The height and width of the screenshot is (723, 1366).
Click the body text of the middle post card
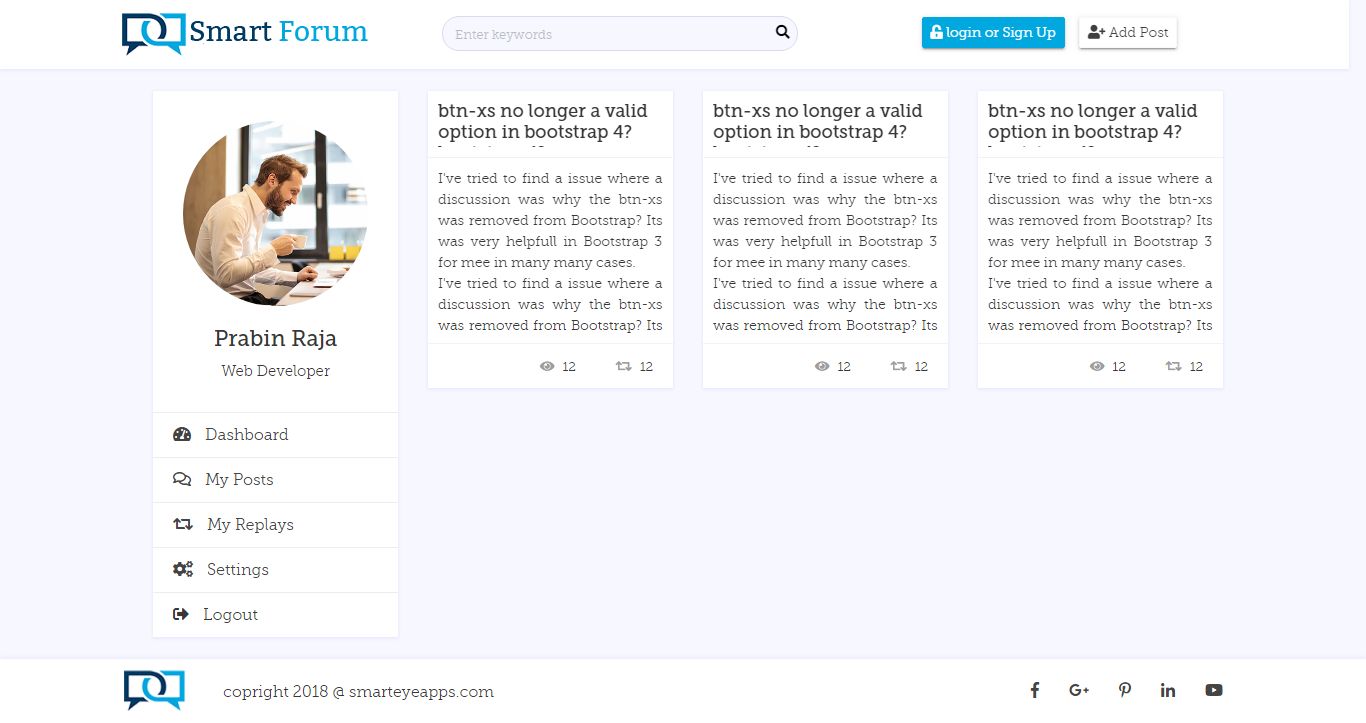[825, 251]
